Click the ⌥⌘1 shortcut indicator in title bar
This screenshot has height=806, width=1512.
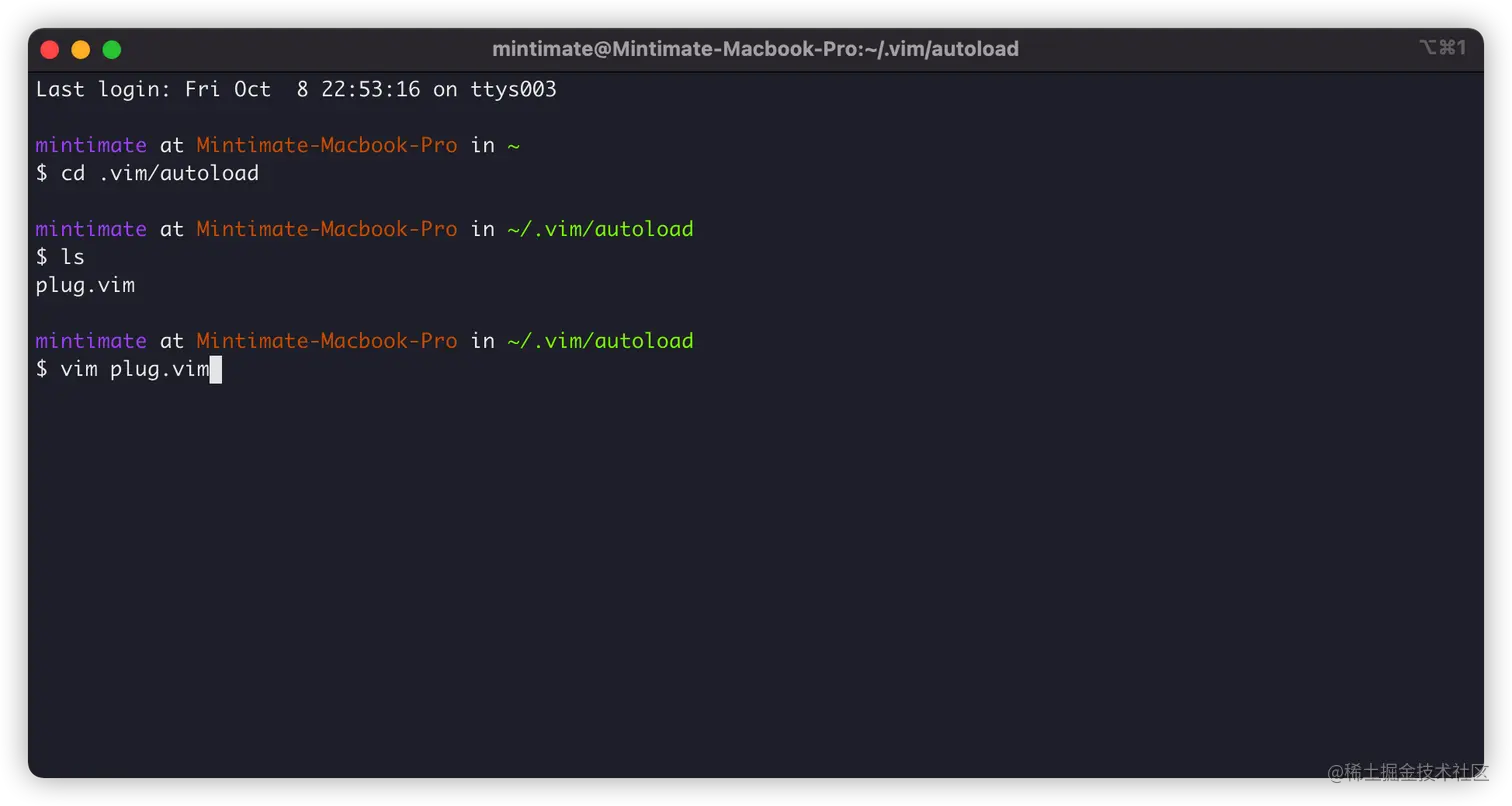1442,47
